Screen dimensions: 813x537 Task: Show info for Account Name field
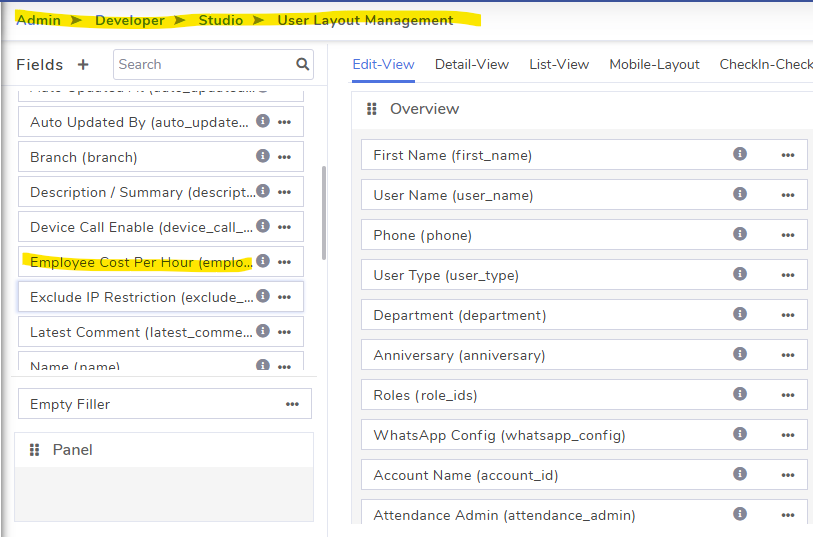[x=740, y=474]
